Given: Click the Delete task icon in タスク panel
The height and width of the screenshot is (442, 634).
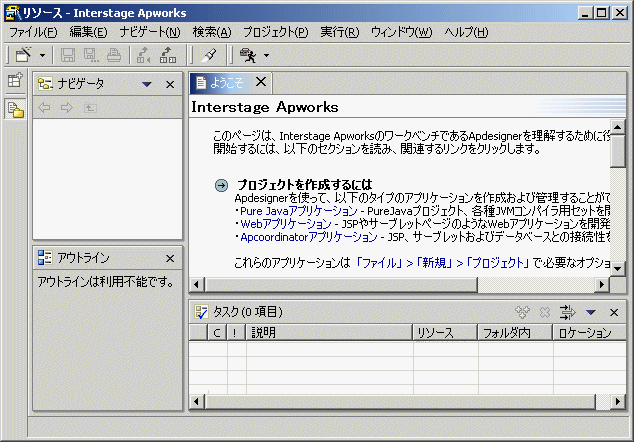Looking at the screenshot, I should pyautogui.click(x=545, y=312).
